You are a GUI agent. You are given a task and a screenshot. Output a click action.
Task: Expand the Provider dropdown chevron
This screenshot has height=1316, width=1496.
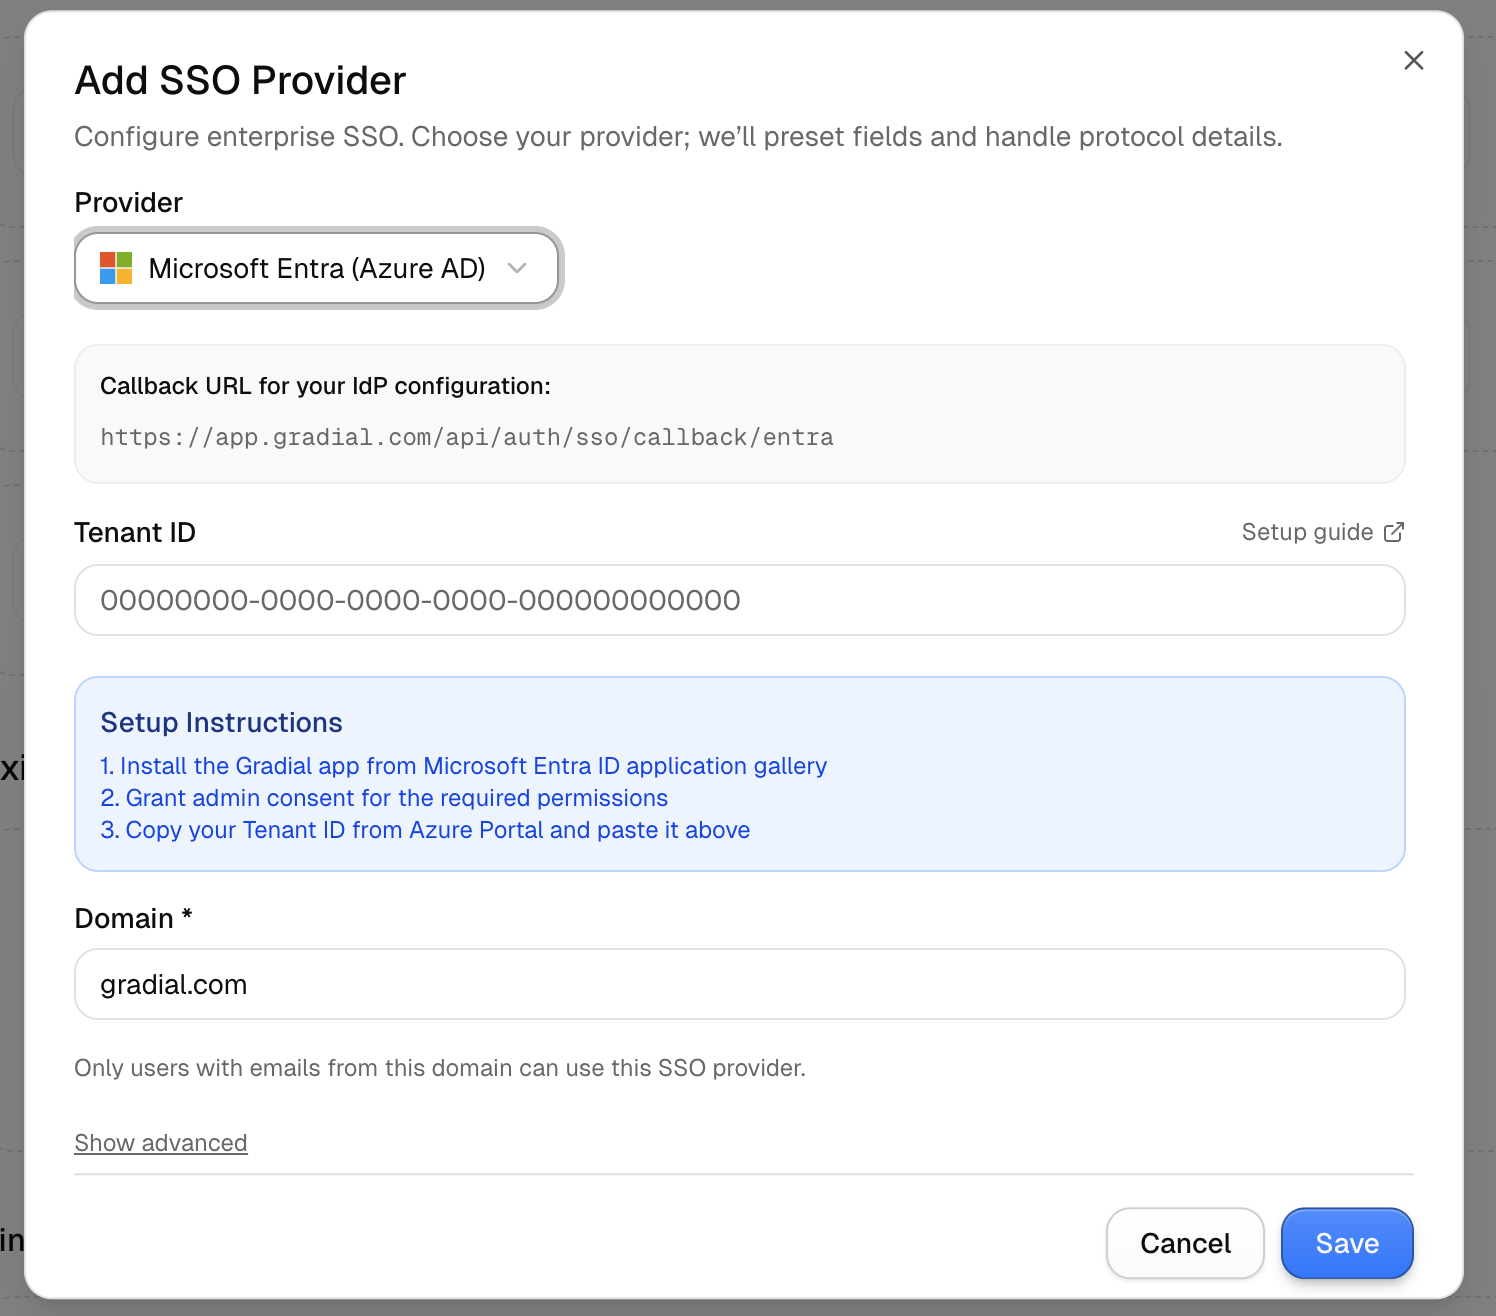517,268
